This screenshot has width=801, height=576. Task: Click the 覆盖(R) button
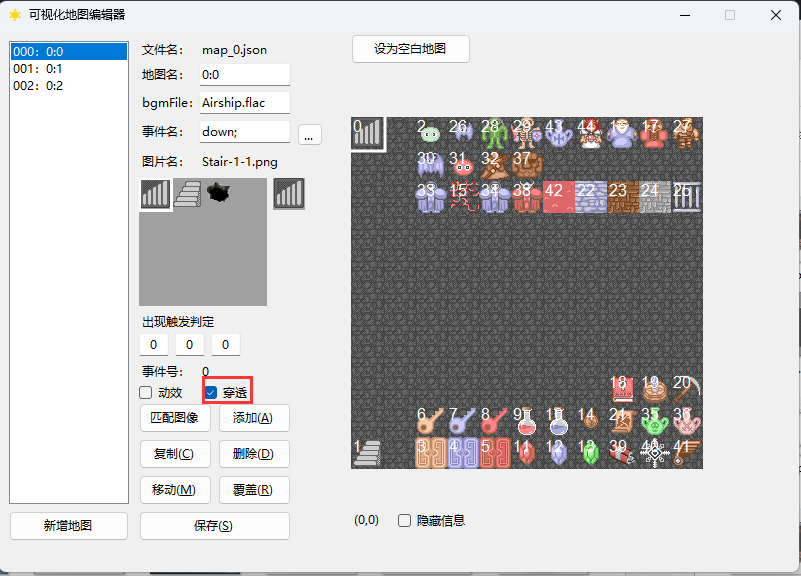pos(254,490)
